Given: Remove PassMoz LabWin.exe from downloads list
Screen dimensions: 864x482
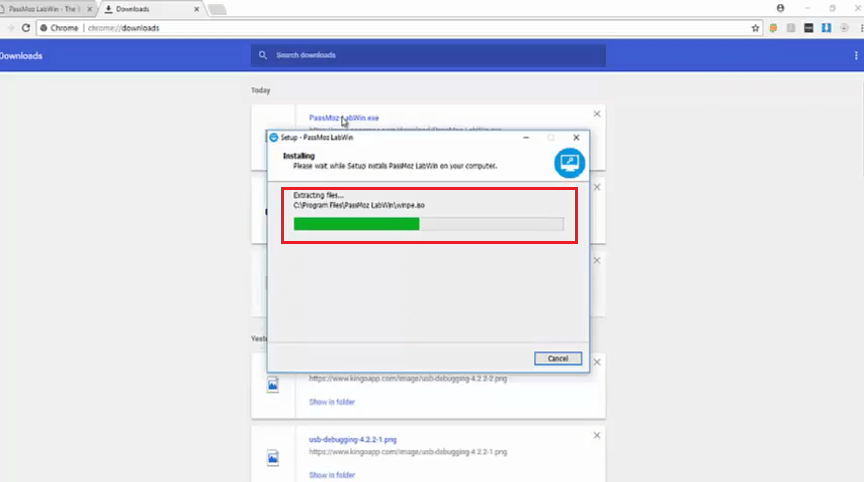Looking at the screenshot, I should (597, 114).
